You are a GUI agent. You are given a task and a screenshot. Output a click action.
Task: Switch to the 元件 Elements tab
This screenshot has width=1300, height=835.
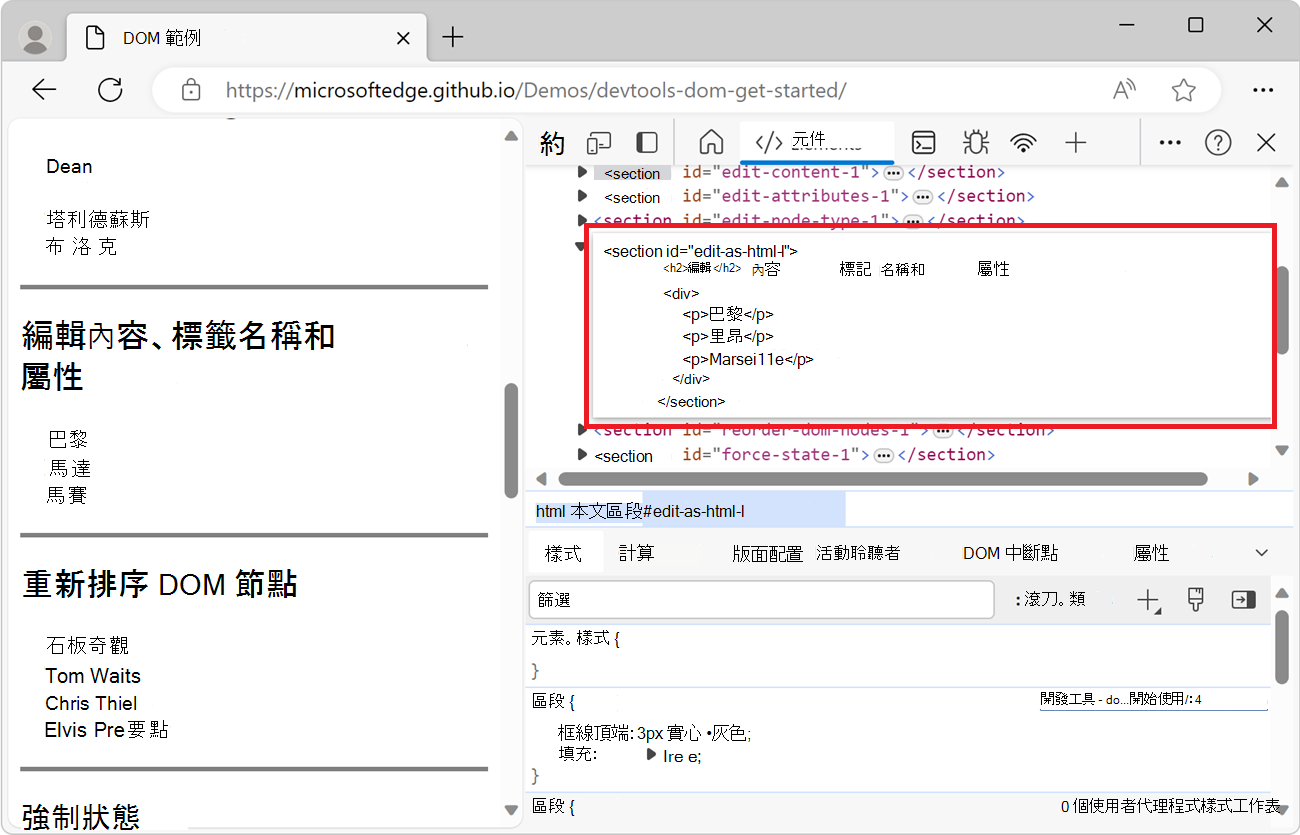[x=817, y=142]
